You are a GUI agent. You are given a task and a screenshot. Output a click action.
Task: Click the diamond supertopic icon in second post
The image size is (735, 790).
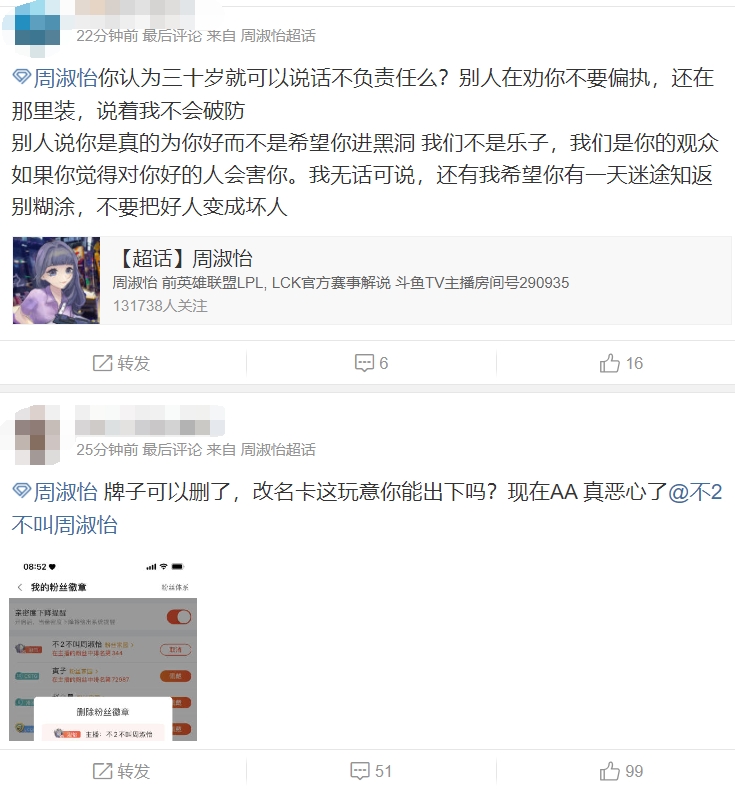[22, 491]
